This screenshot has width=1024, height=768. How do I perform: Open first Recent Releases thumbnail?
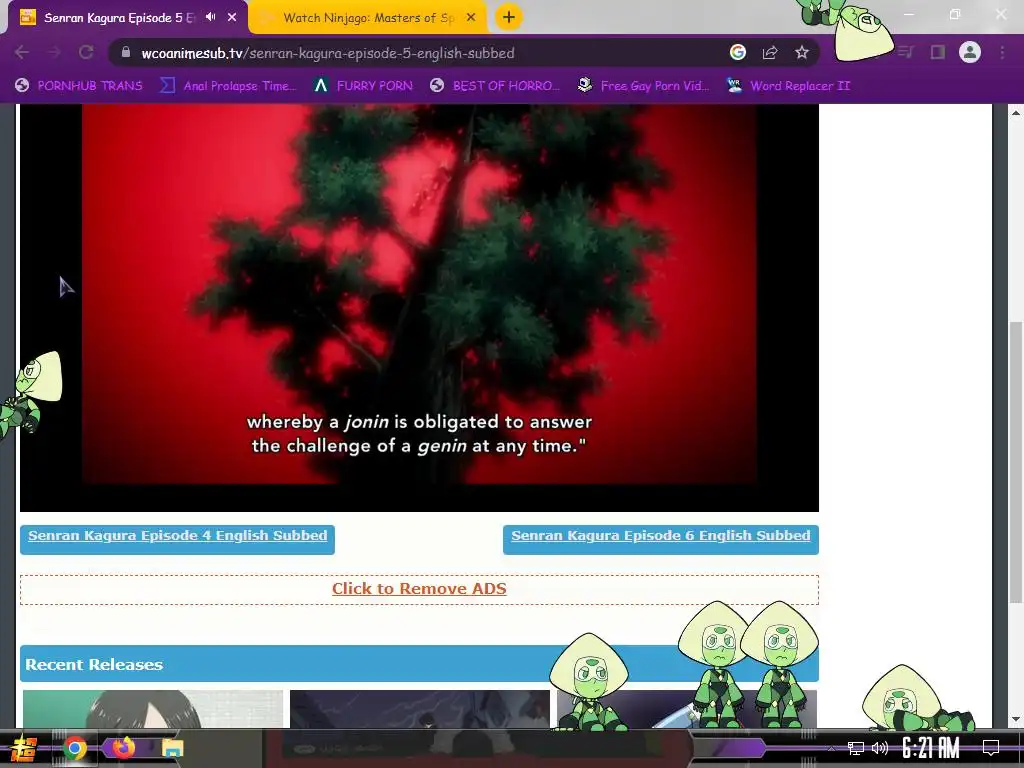point(153,709)
